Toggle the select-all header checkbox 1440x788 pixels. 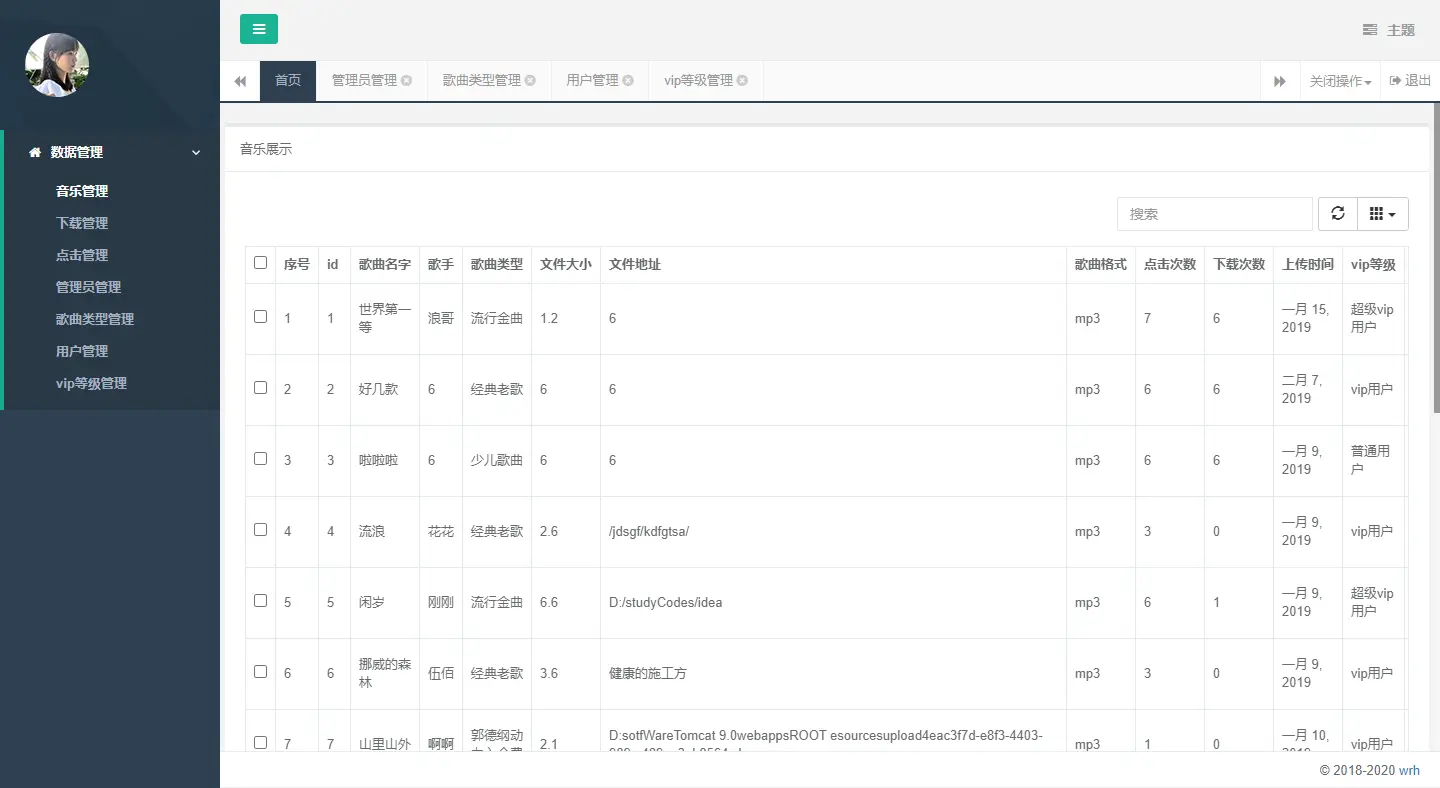point(260,263)
